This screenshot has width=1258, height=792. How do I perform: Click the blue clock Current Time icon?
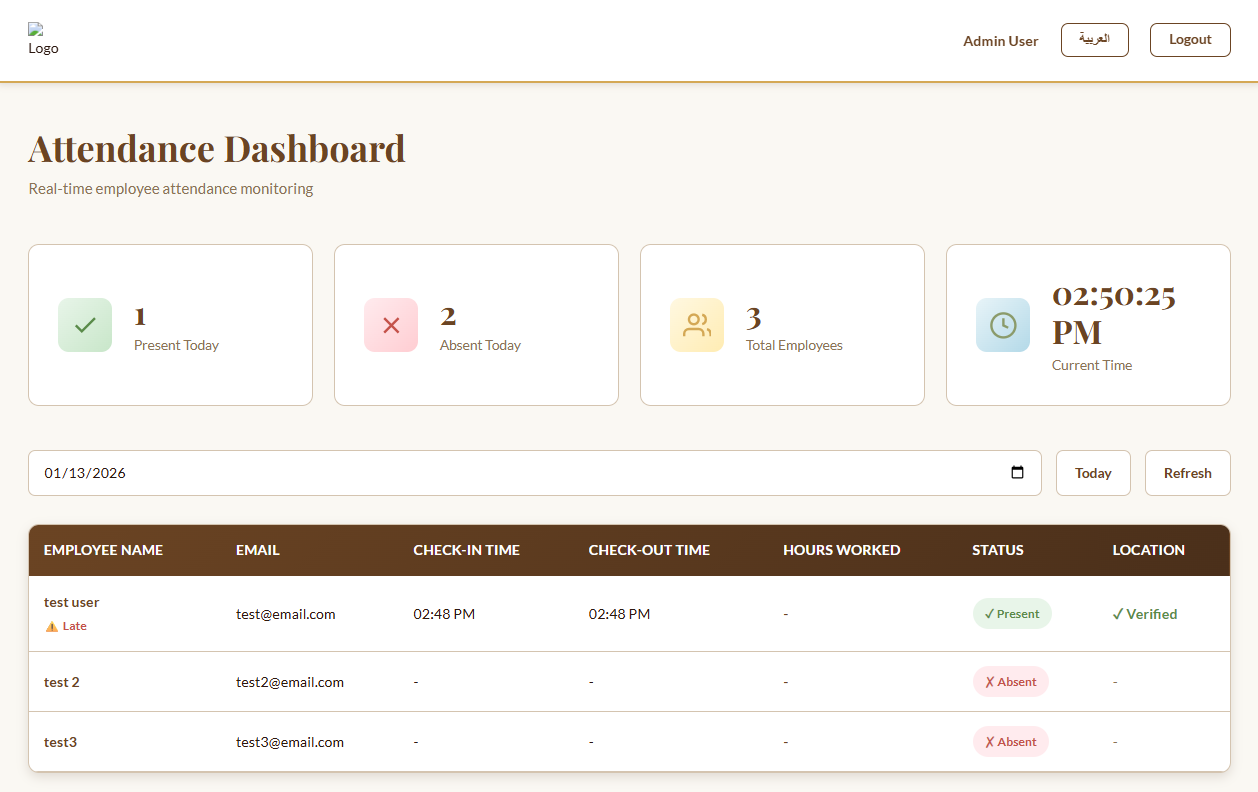(1003, 325)
